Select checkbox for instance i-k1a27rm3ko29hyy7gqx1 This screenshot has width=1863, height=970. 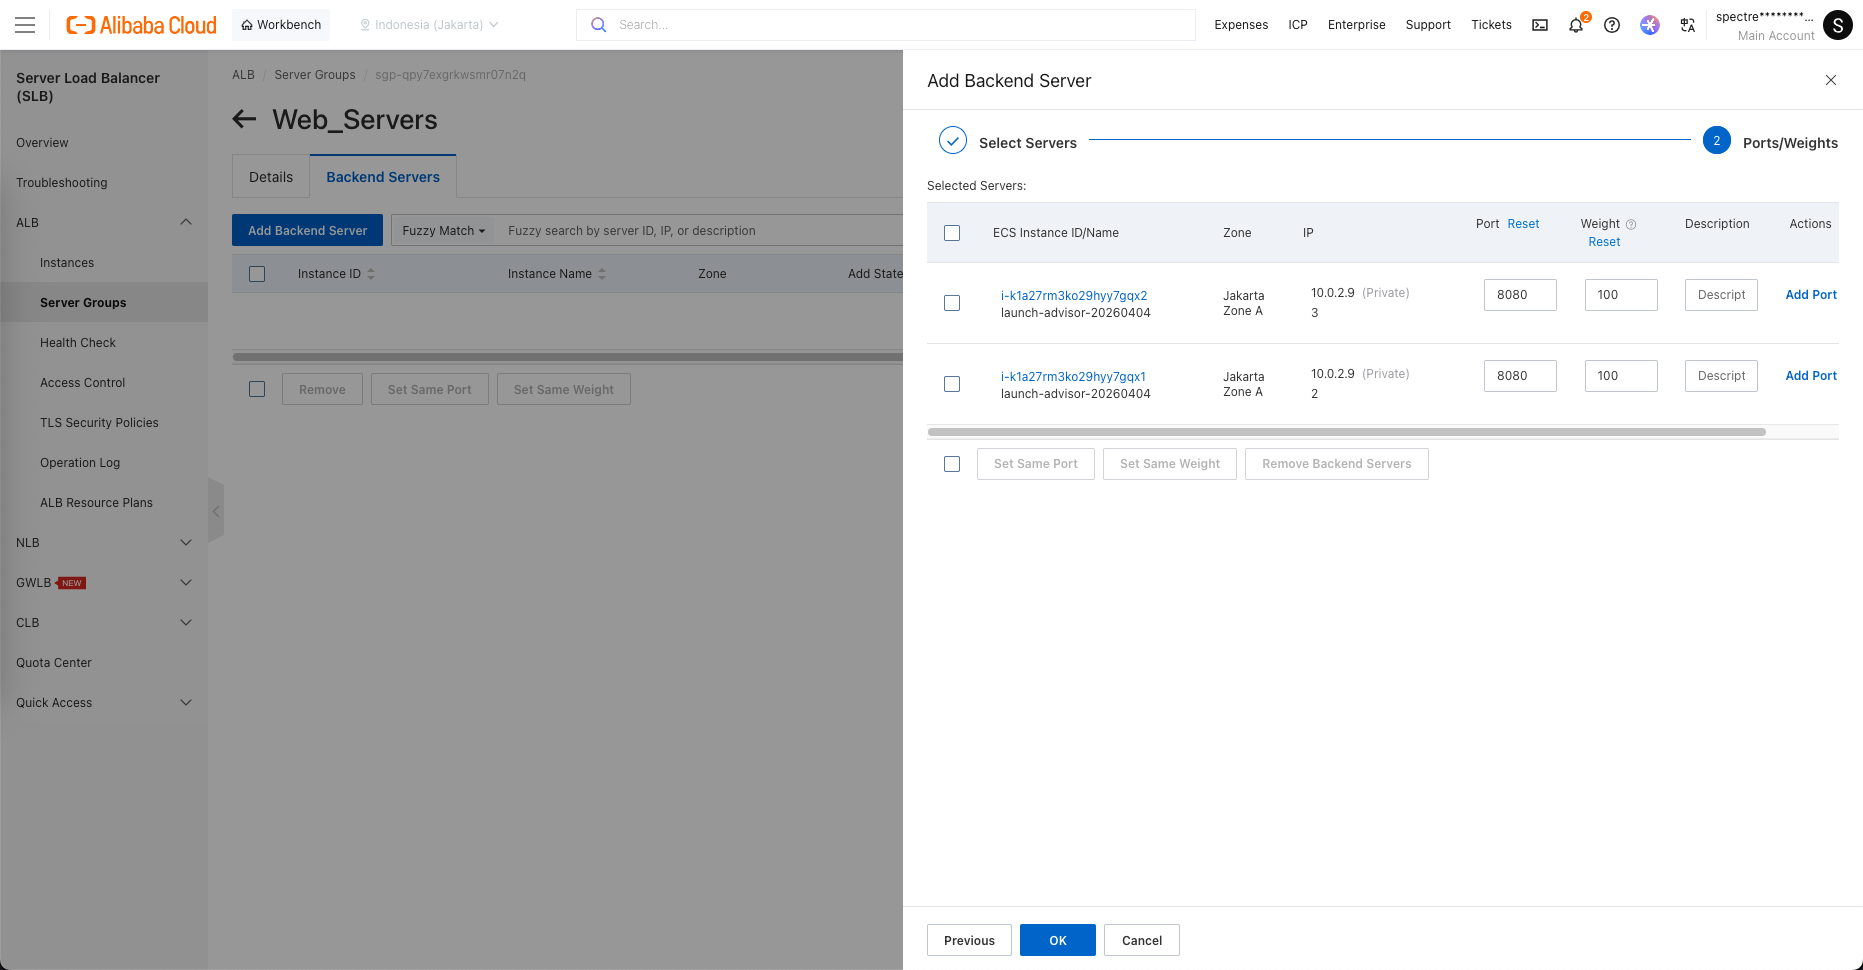click(952, 384)
